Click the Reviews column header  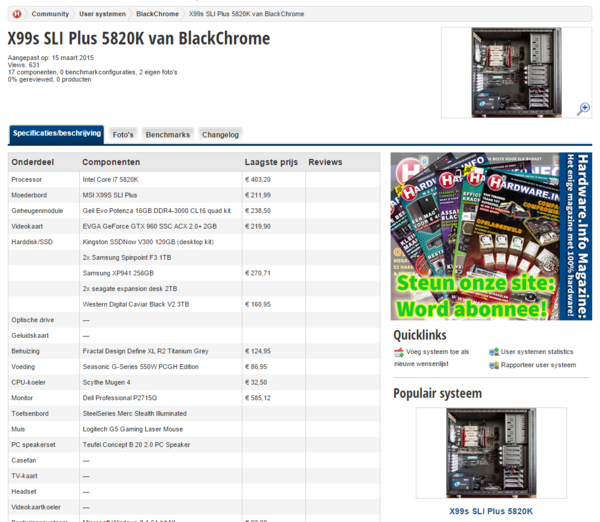point(325,162)
